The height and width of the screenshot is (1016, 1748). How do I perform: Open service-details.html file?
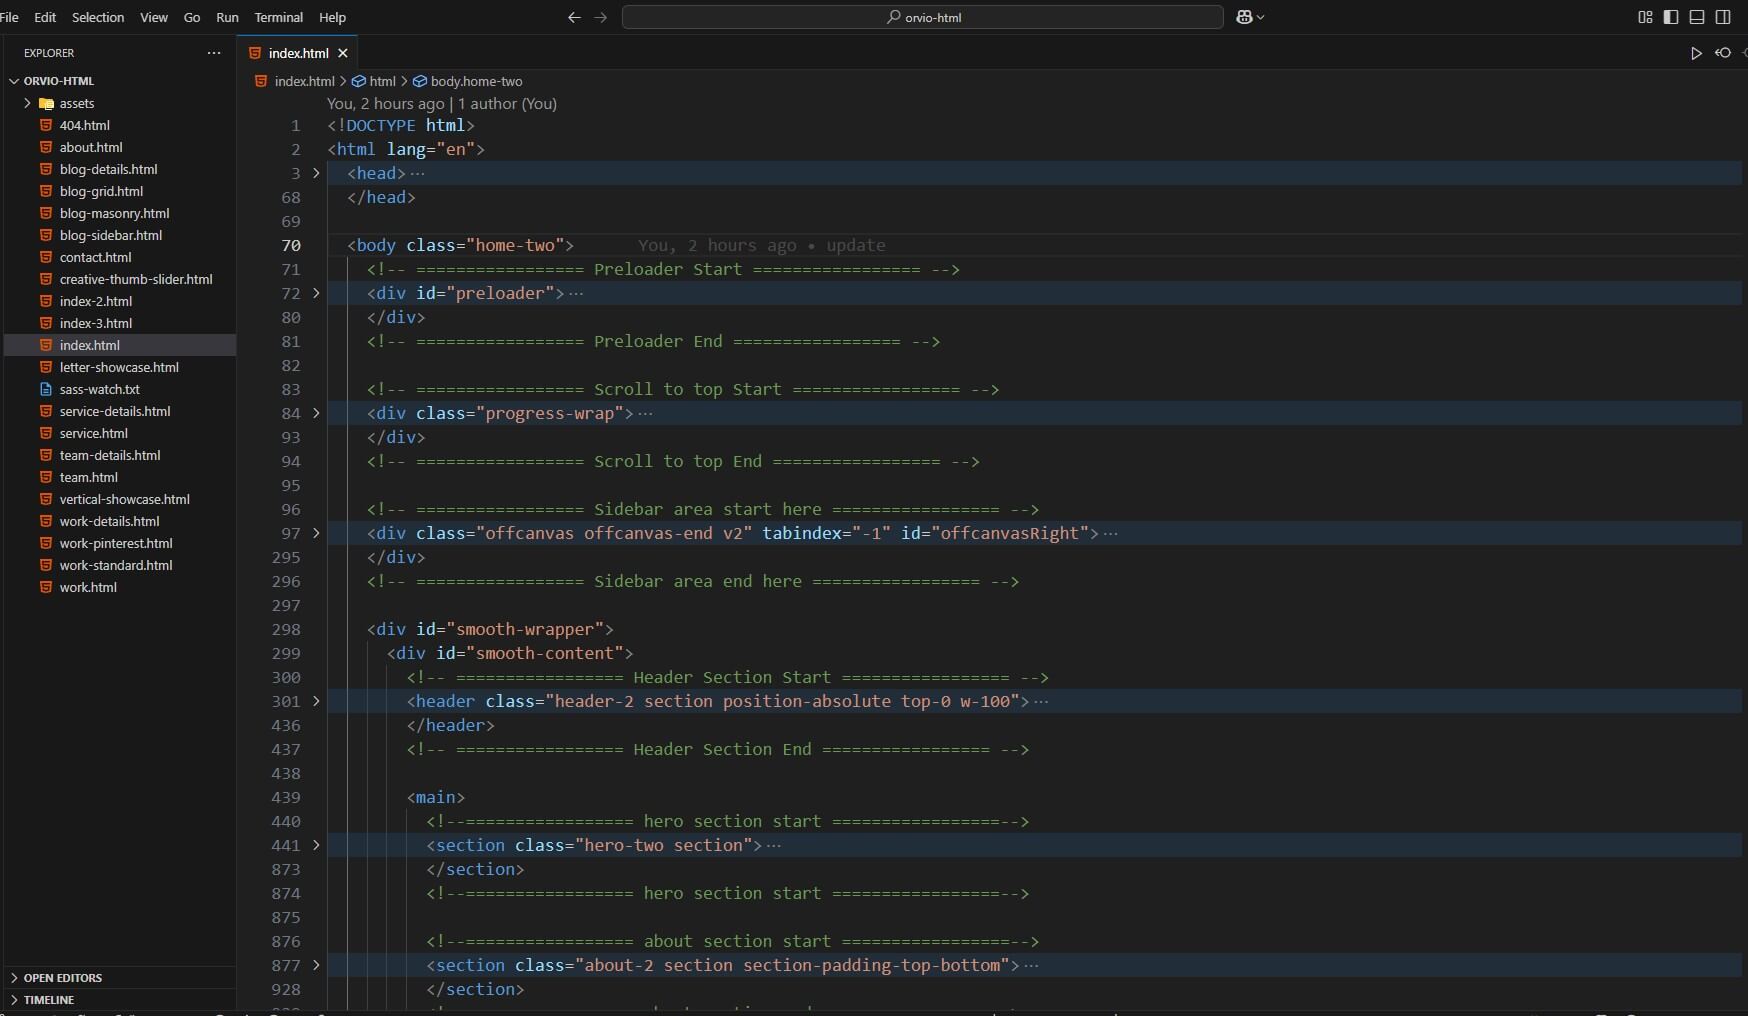point(115,411)
